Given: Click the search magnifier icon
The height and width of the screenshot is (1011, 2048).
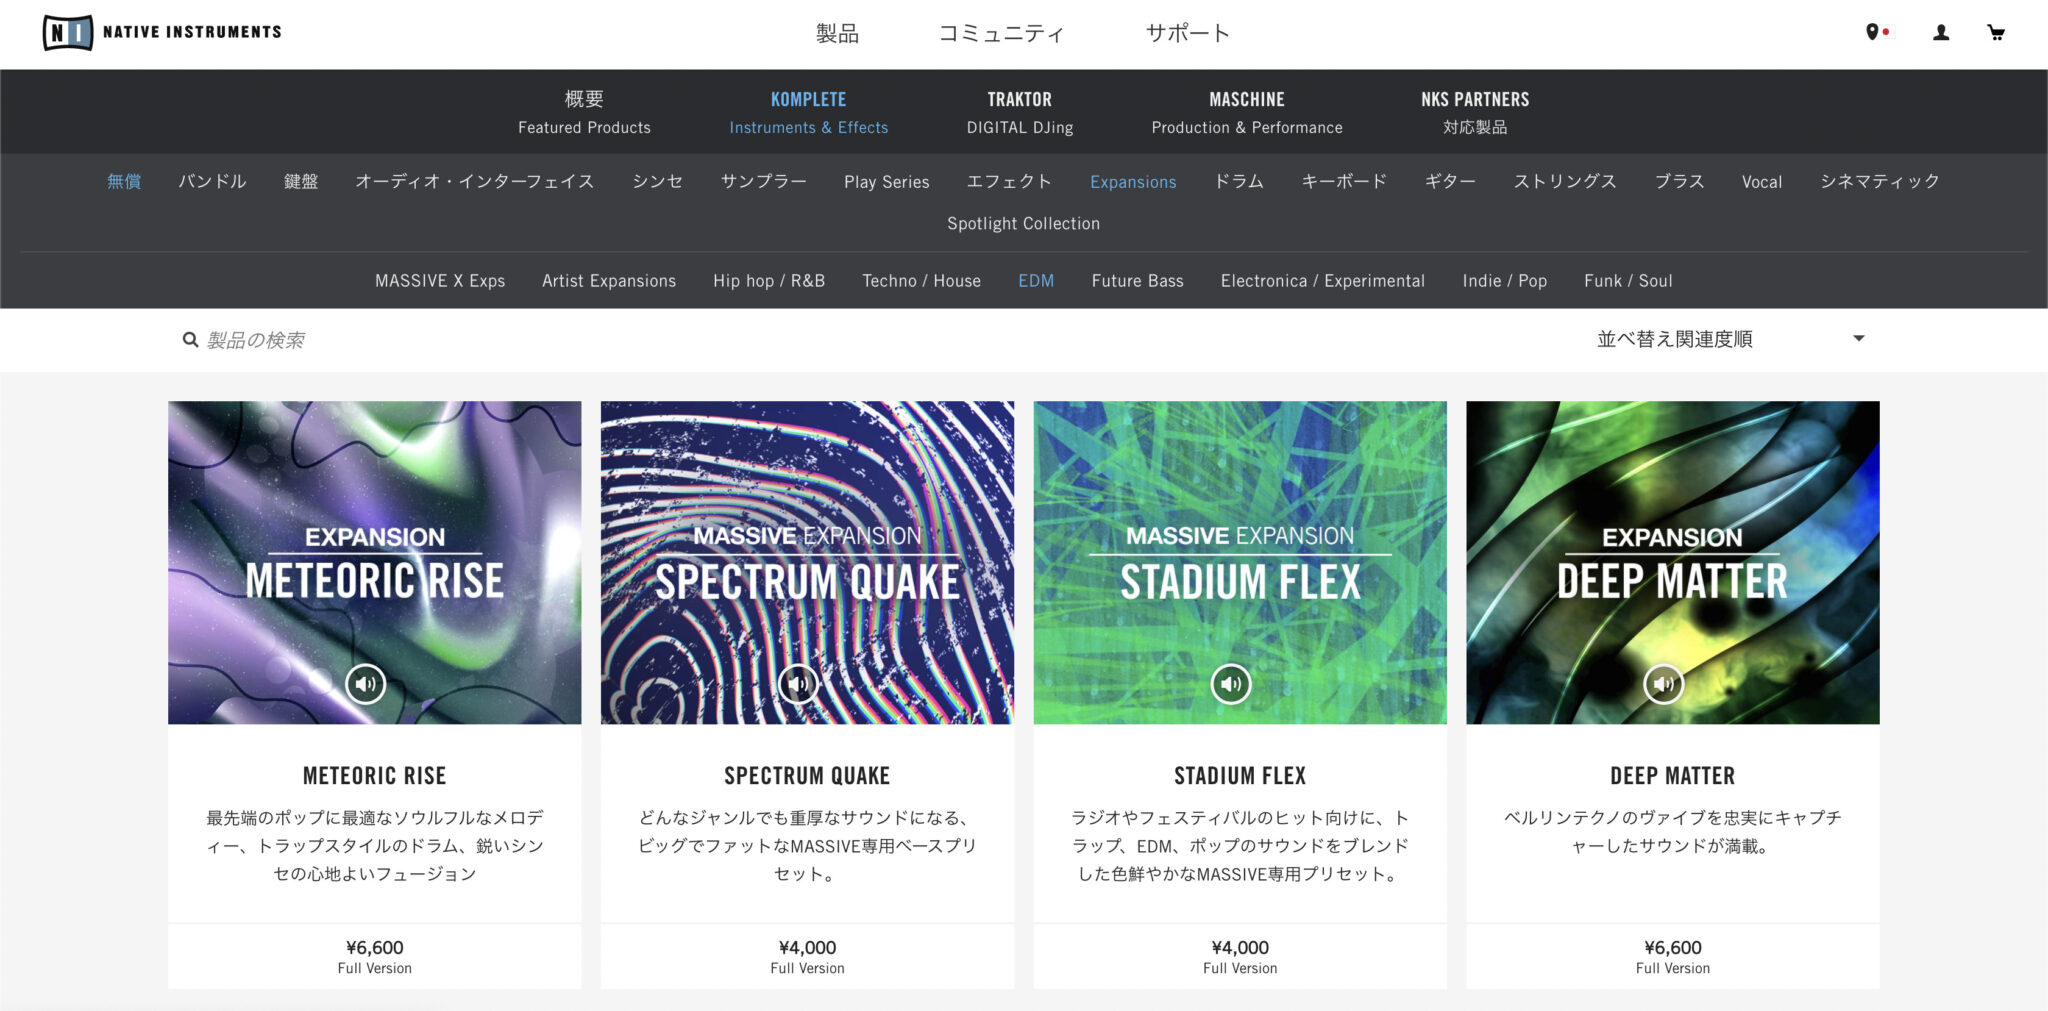Looking at the screenshot, I should point(190,340).
